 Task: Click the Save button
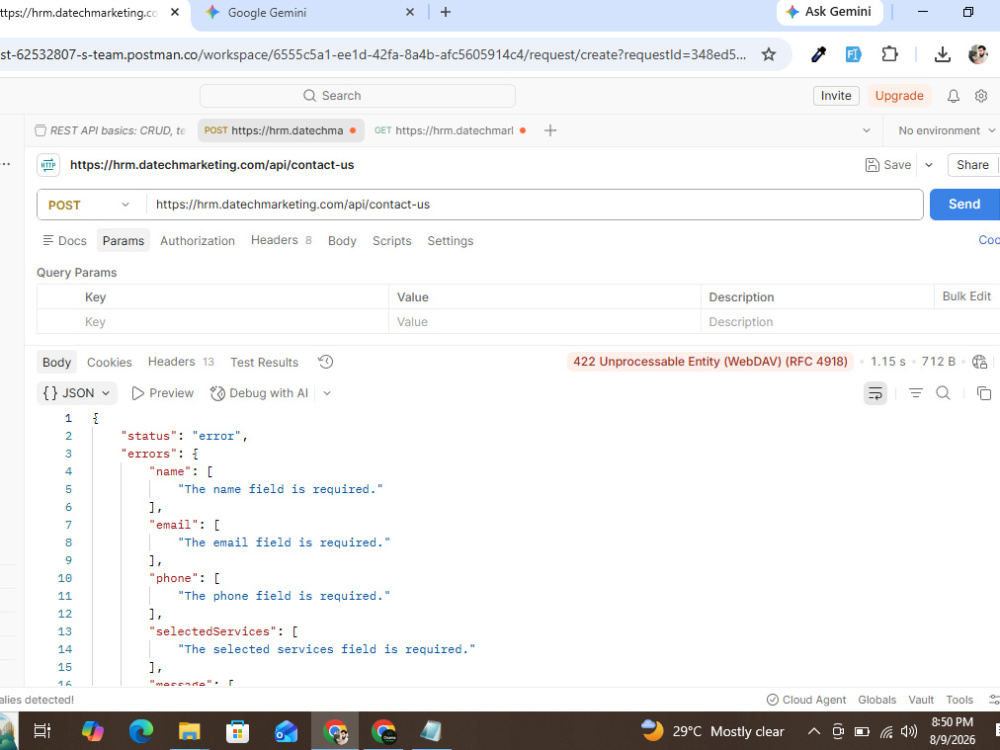click(888, 165)
